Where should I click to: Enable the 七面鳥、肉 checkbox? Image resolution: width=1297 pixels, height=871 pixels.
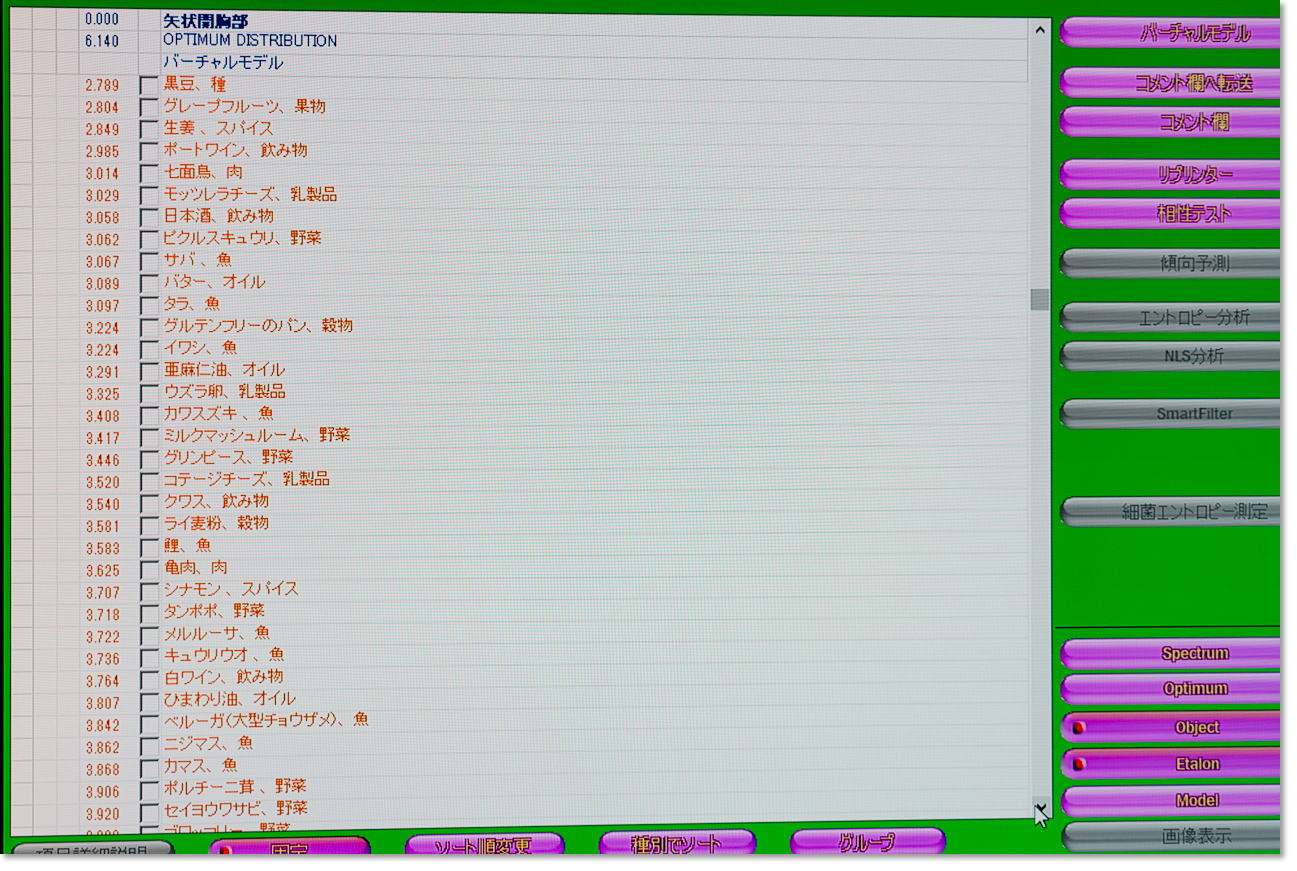pyautogui.click(x=149, y=174)
